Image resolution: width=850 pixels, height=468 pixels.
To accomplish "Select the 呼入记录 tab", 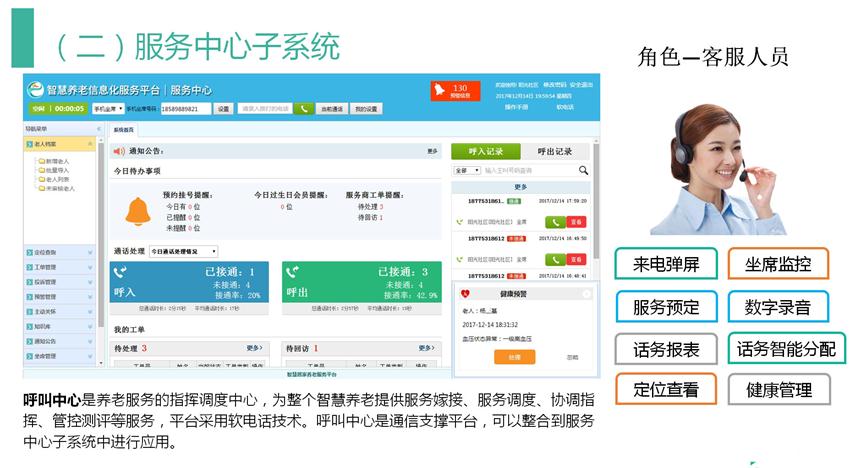I will 486,151.
